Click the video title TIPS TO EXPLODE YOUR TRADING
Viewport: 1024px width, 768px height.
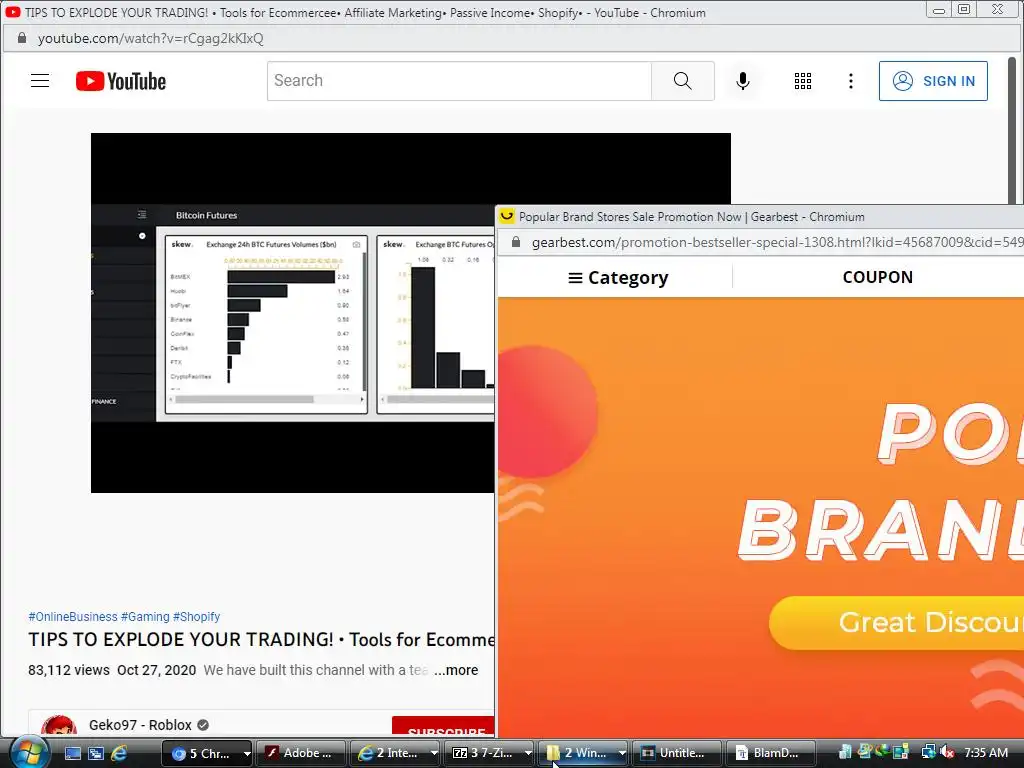[x=261, y=639]
